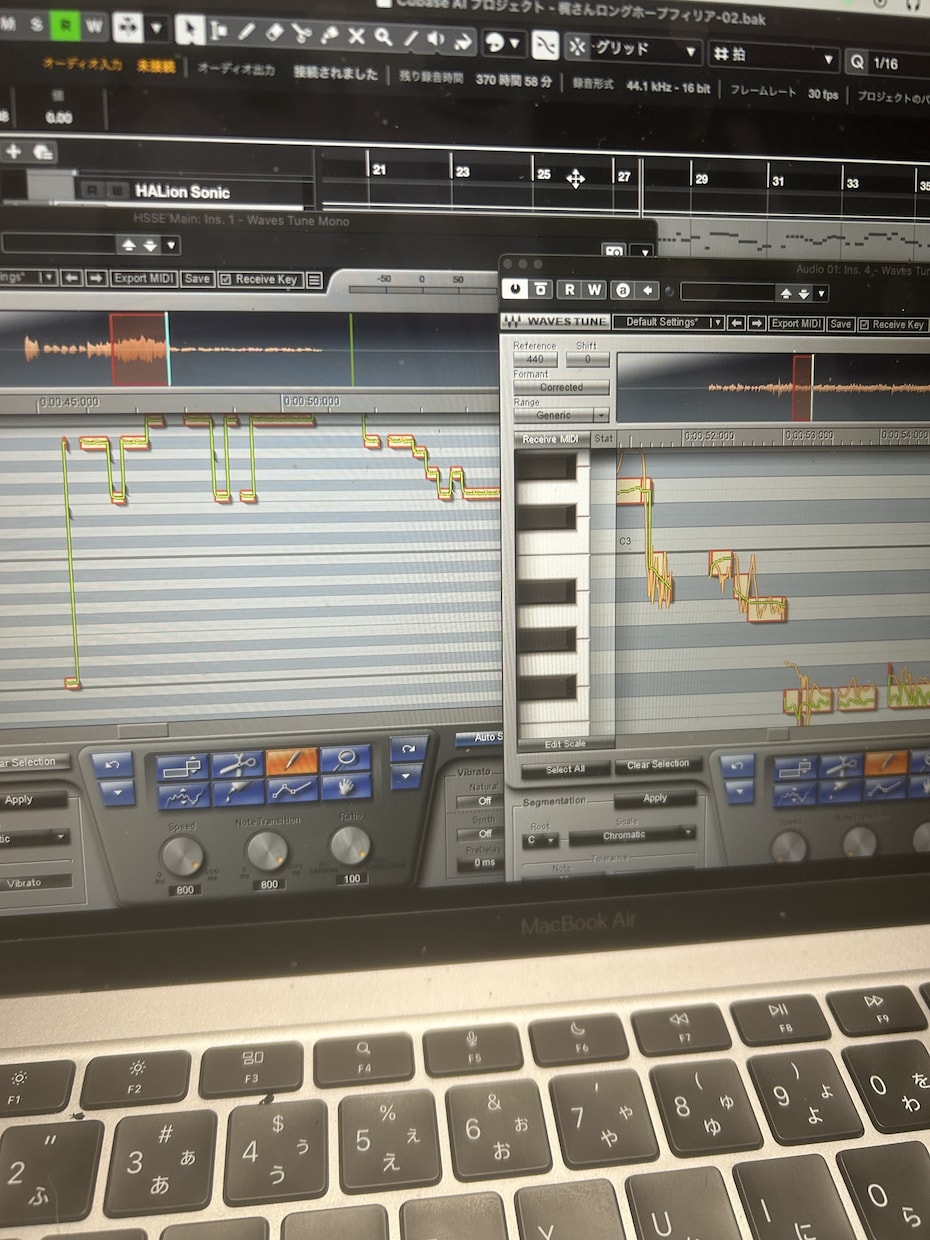Select the Zoom magnifier tool in Cubase toolbar
The height and width of the screenshot is (1240, 930).
pyautogui.click(x=383, y=38)
